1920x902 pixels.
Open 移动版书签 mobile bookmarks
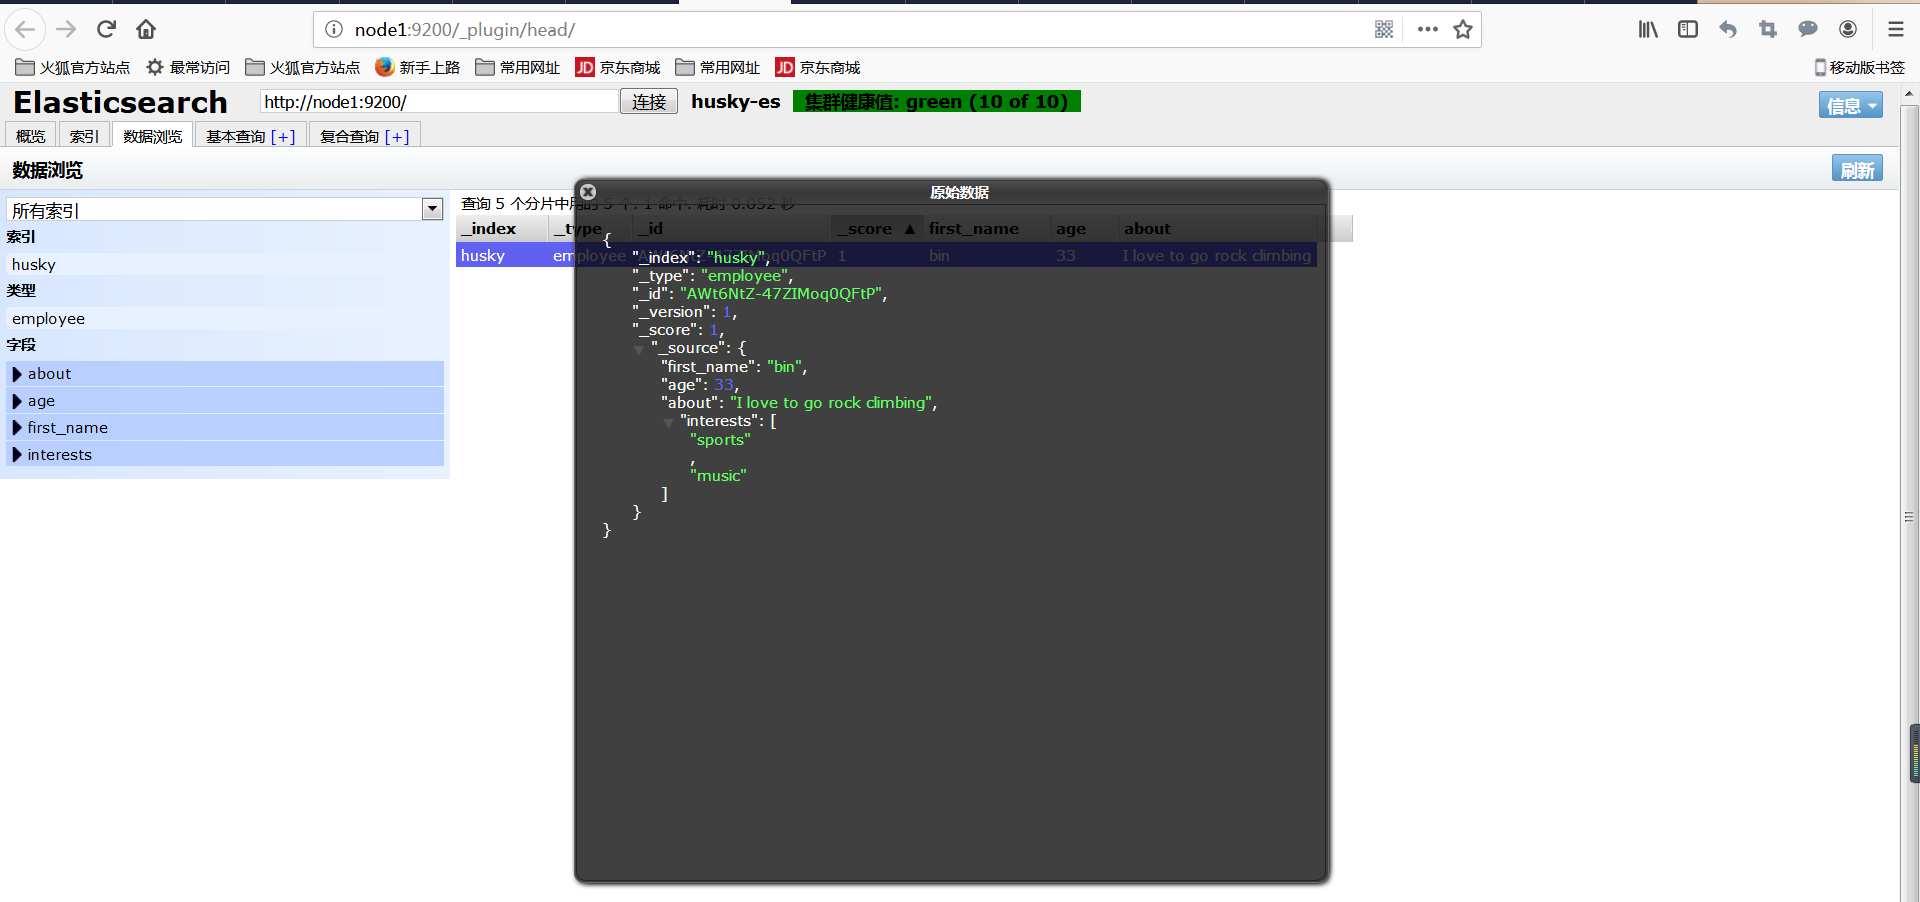pos(1860,67)
